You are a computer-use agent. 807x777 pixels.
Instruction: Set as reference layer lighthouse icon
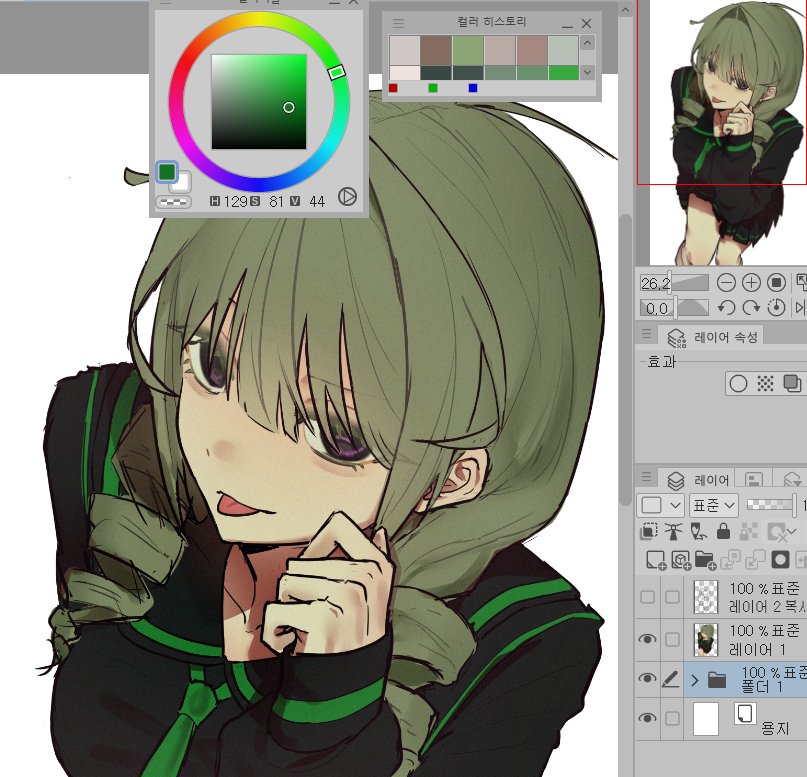(x=673, y=531)
